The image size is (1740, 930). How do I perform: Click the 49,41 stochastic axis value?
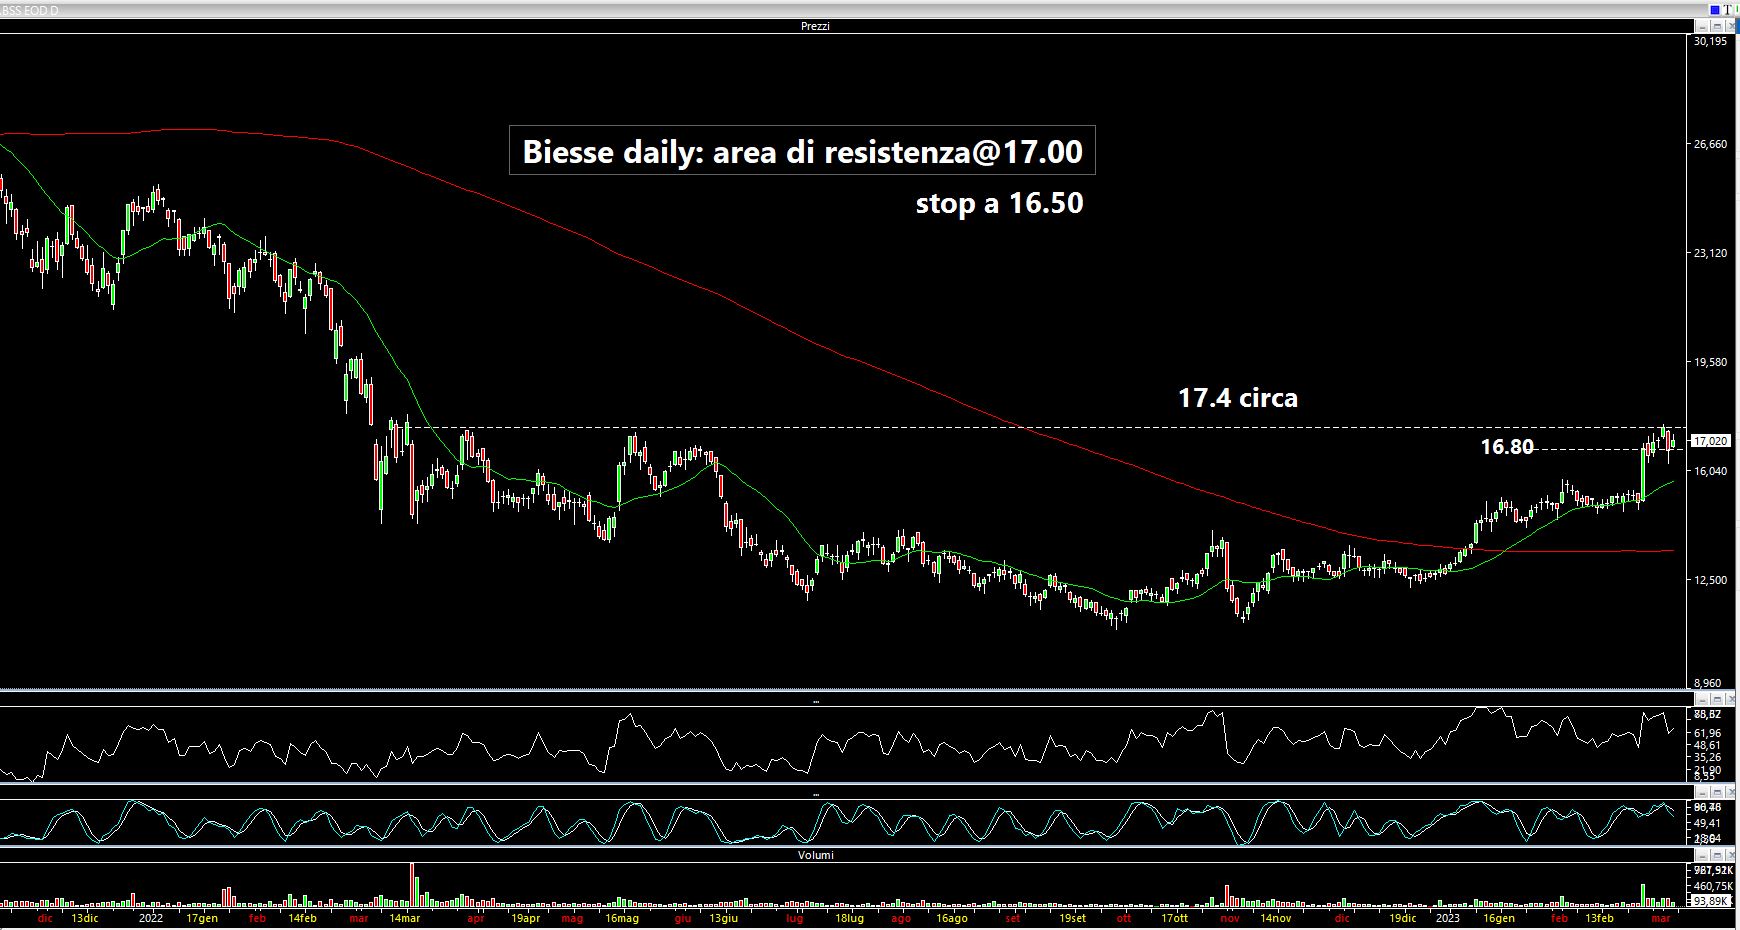click(x=1707, y=823)
